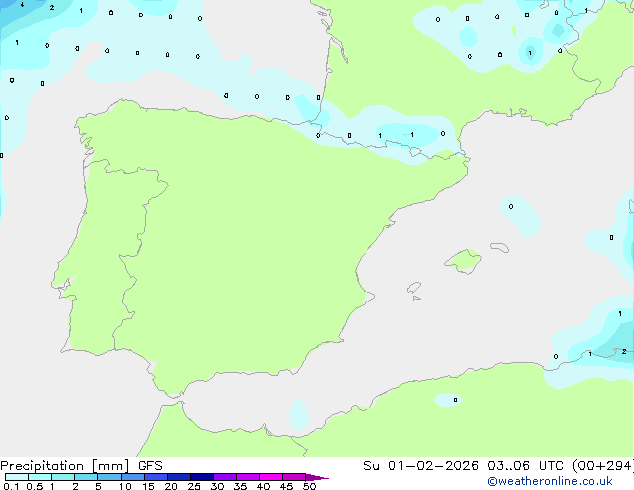Choose the purple 30–35 legend swatch

[x=225, y=477]
